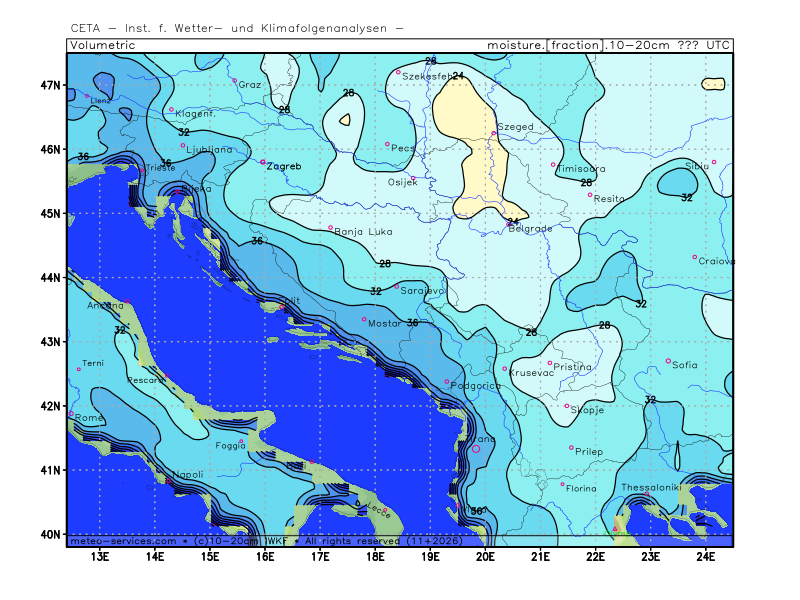Click the Zagreb city marker
This screenshot has height=600, width=800.
coord(263,161)
